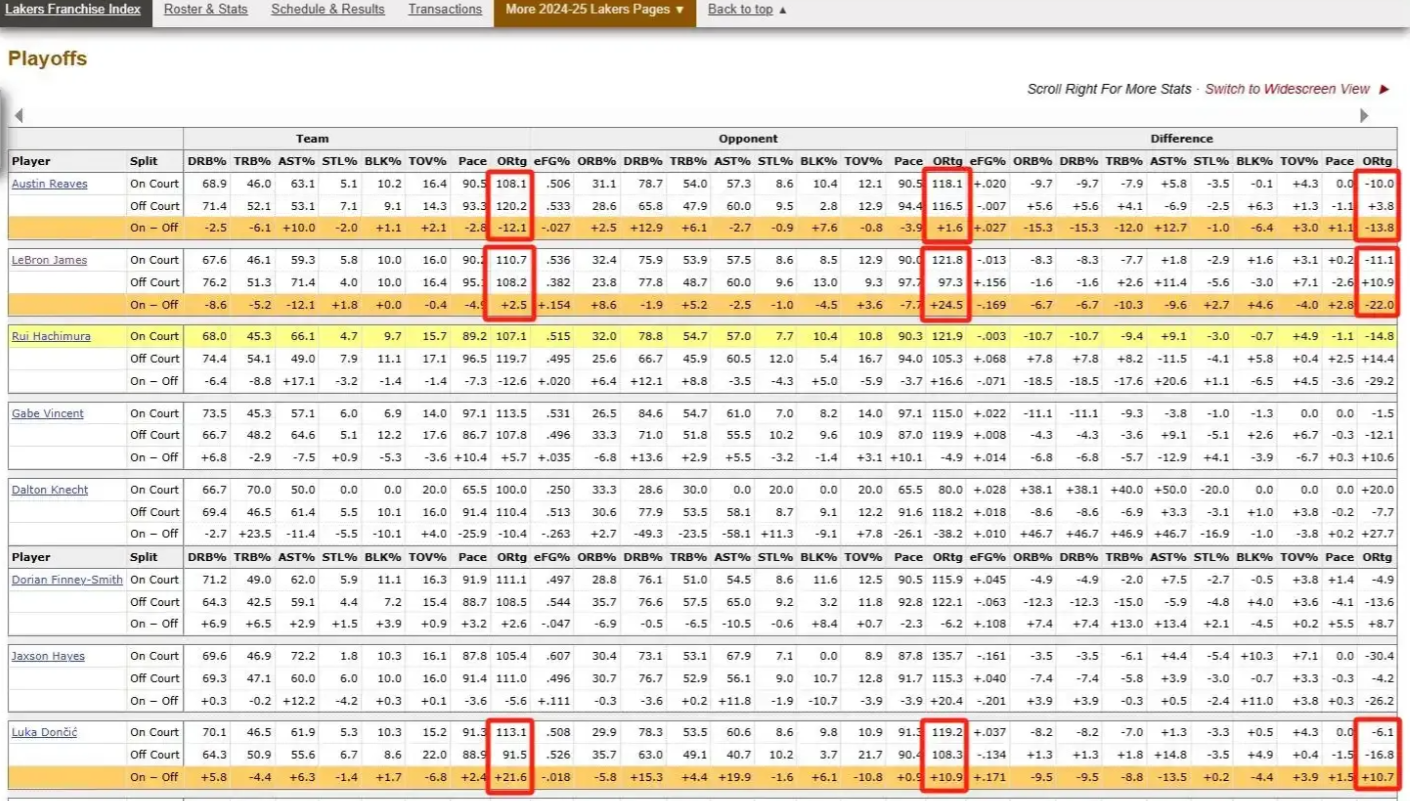Open Gabe Vincent player link

click(47, 413)
